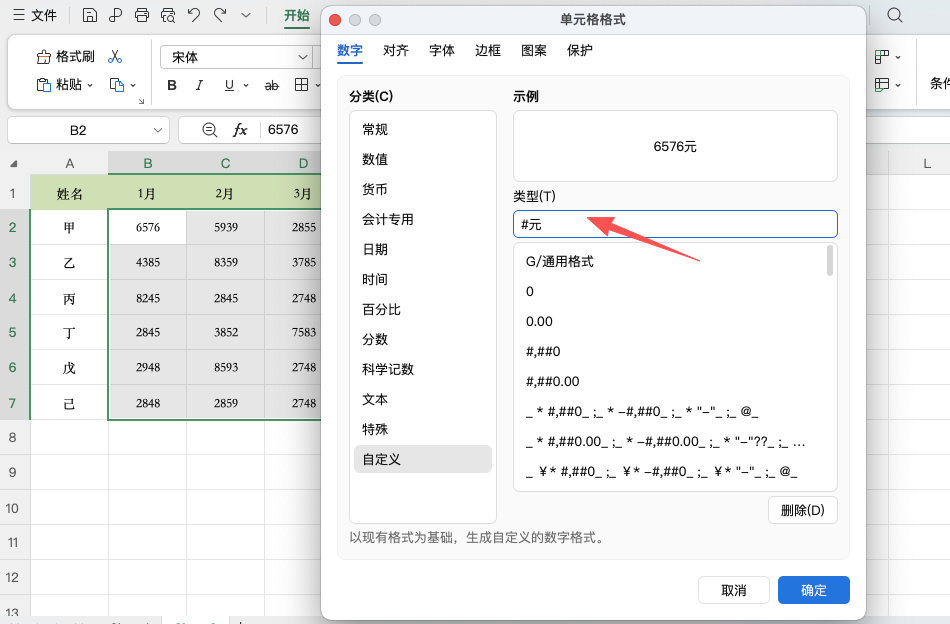
Task: Expand the underline style dropdown
Action: (x=246, y=85)
